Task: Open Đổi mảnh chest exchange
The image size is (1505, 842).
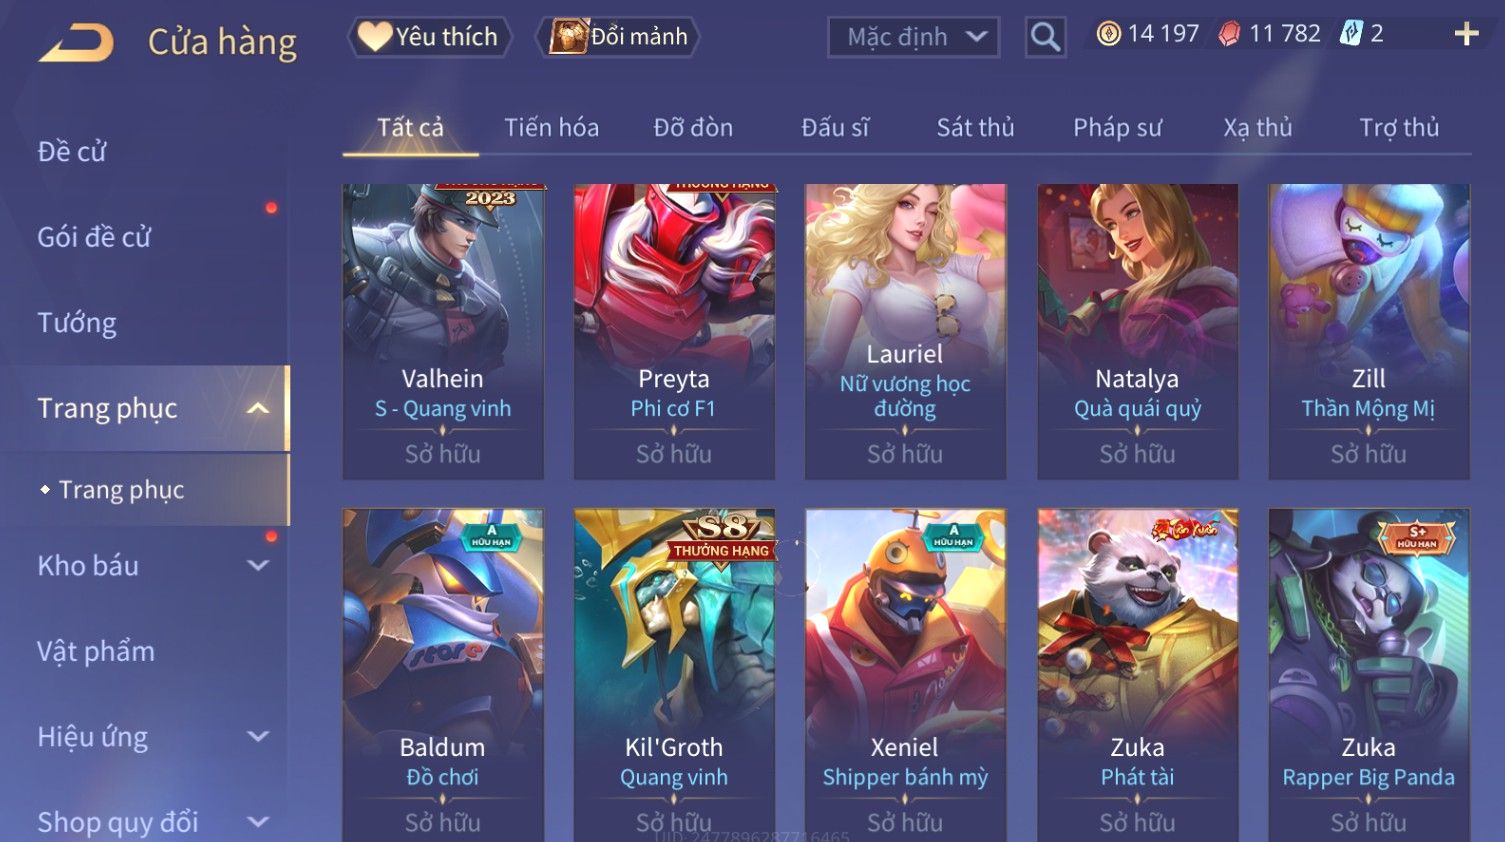Action: (617, 37)
